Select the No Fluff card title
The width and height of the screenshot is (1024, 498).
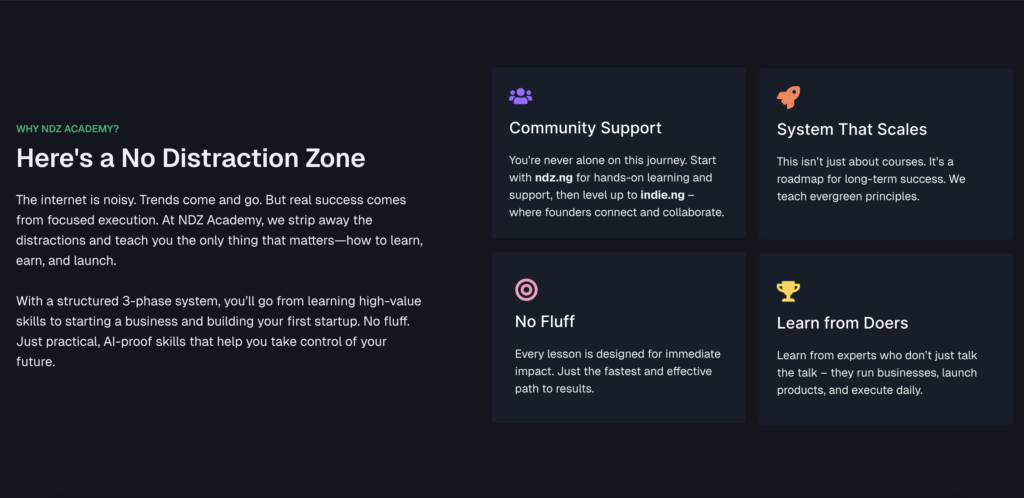coord(545,321)
